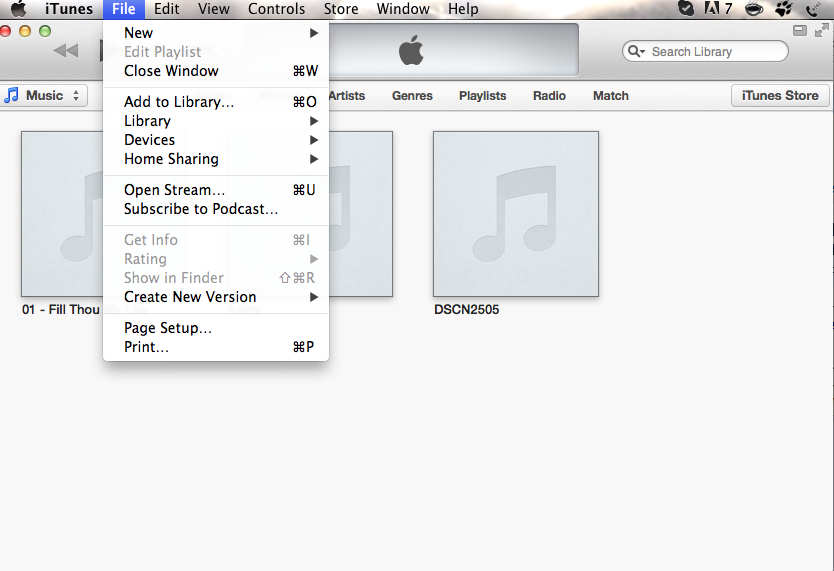Switch to the Artists tab
The height and width of the screenshot is (571, 834).
347,96
